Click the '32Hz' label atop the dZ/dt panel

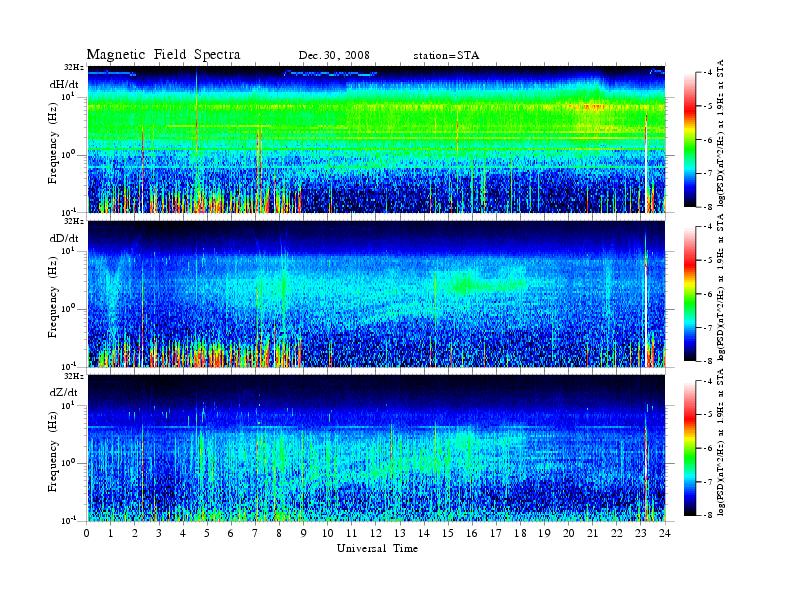[x=73, y=376]
